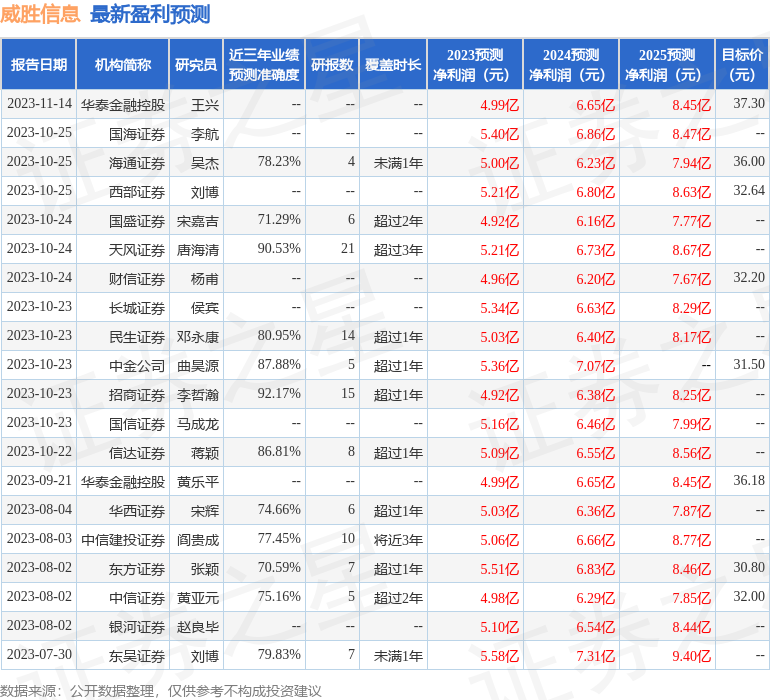Select institution 招商证券
Image resolution: width=770 pixels, height=700 pixels.
point(137,394)
